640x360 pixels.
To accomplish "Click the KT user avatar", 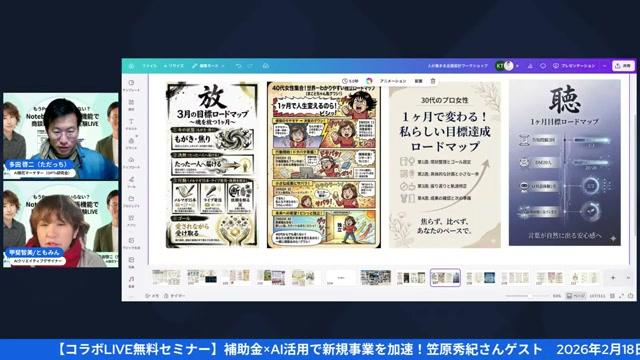I will point(500,66).
